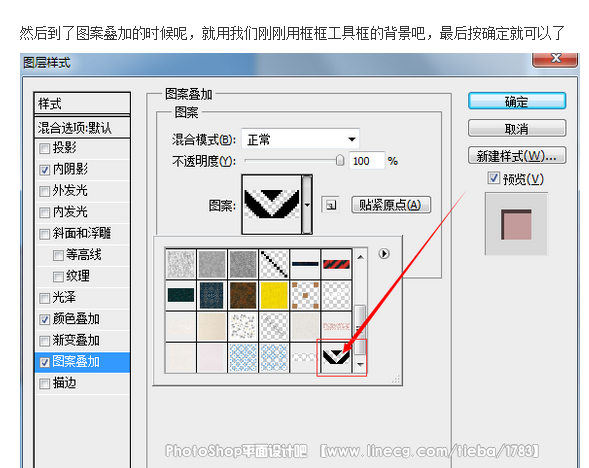The width and height of the screenshot is (589, 468).
Task: Click the 取消 cancel button
Action: tap(517, 129)
